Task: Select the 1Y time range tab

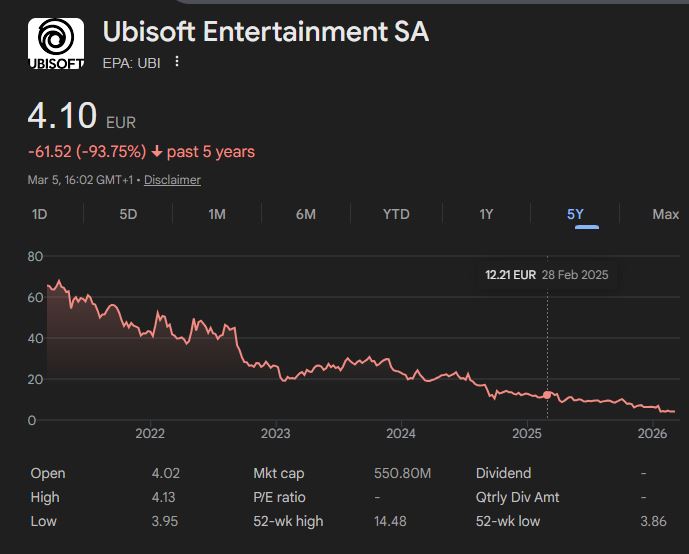Action: click(x=486, y=214)
